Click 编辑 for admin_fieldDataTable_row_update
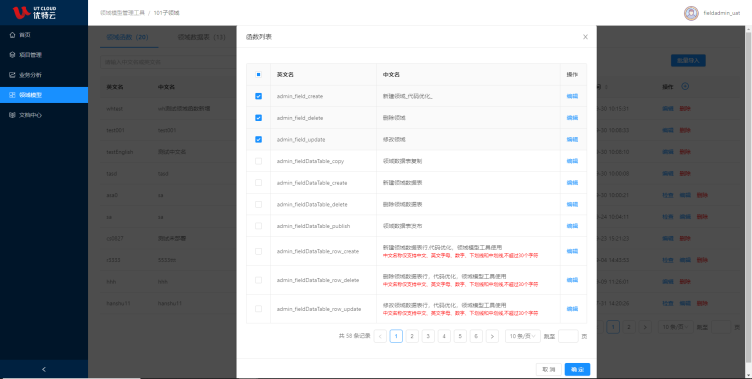Viewport: 752px width, 379px height. click(572, 308)
